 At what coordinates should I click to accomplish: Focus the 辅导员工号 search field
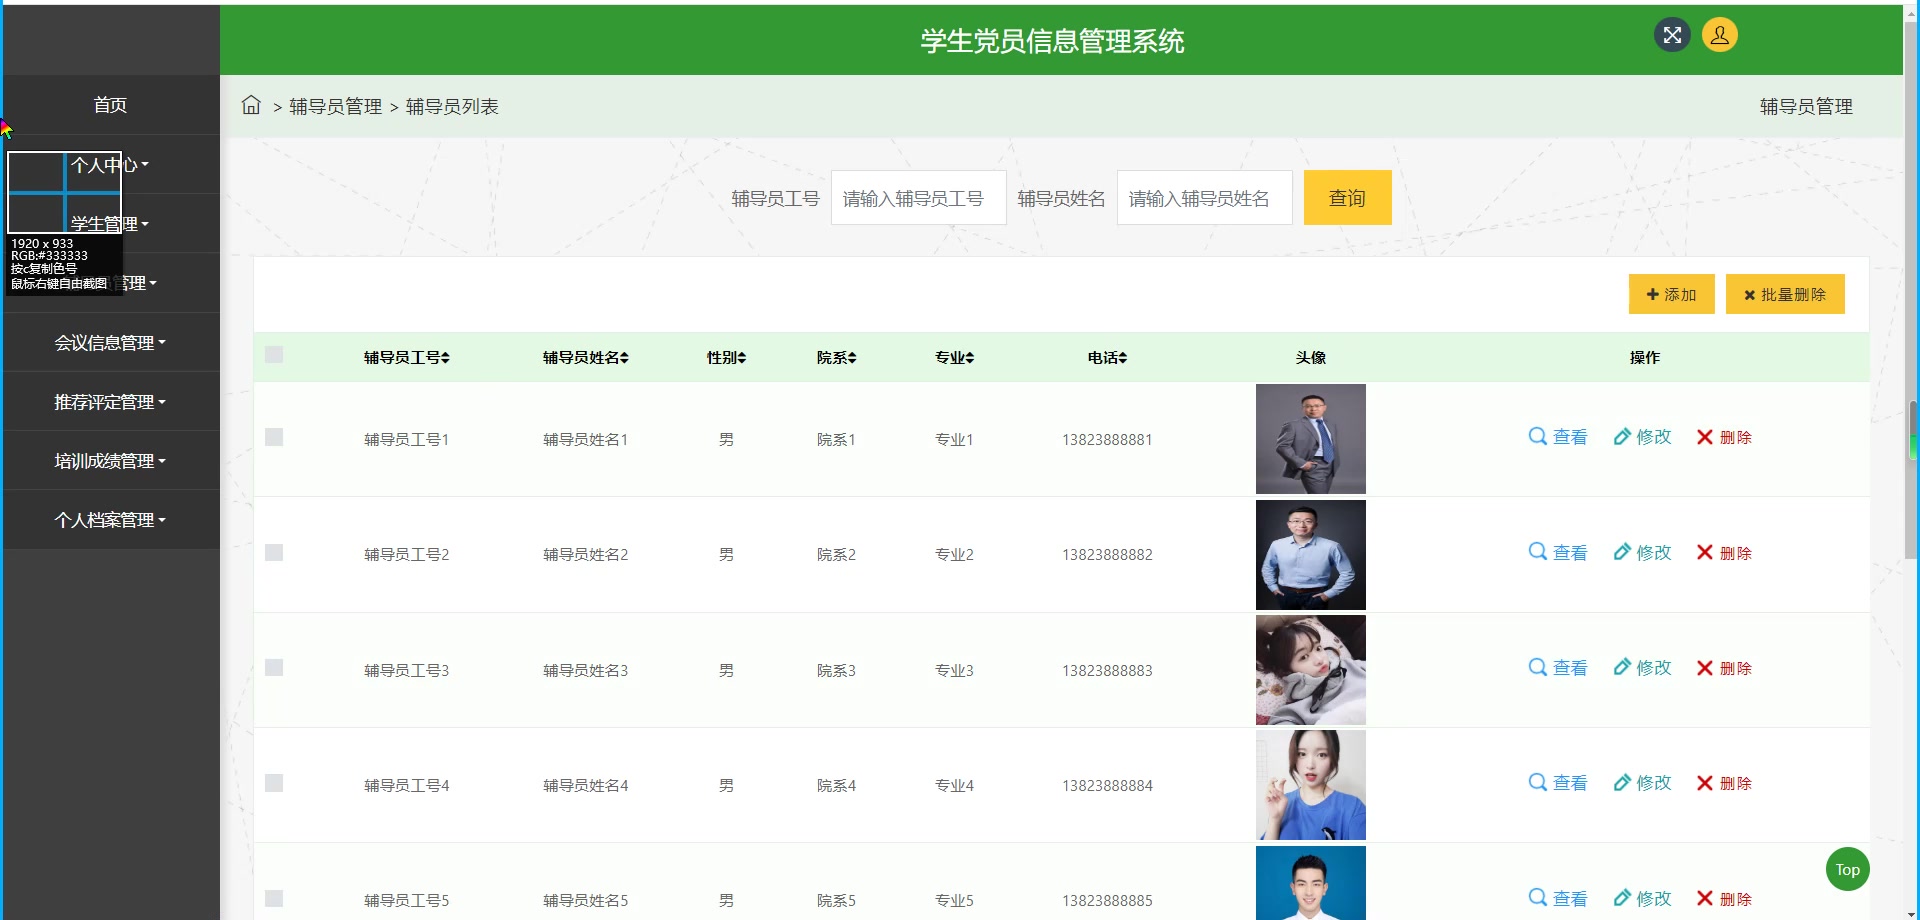[x=918, y=197]
